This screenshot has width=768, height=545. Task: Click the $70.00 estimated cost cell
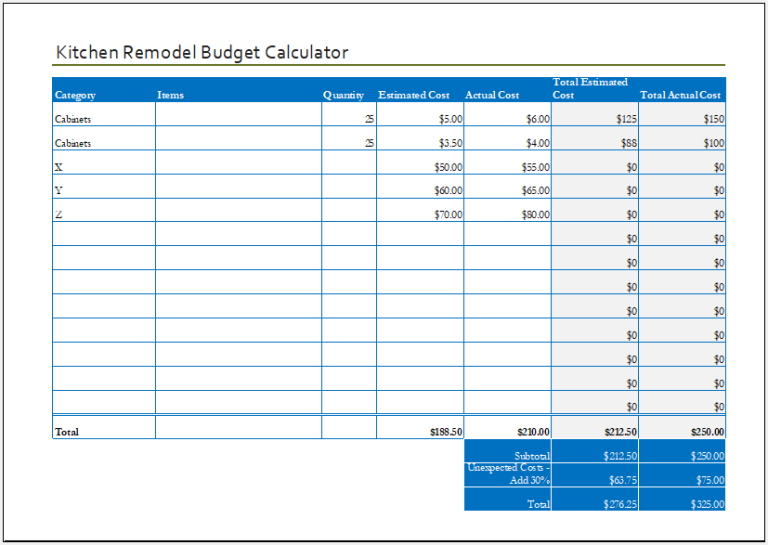(x=421, y=214)
